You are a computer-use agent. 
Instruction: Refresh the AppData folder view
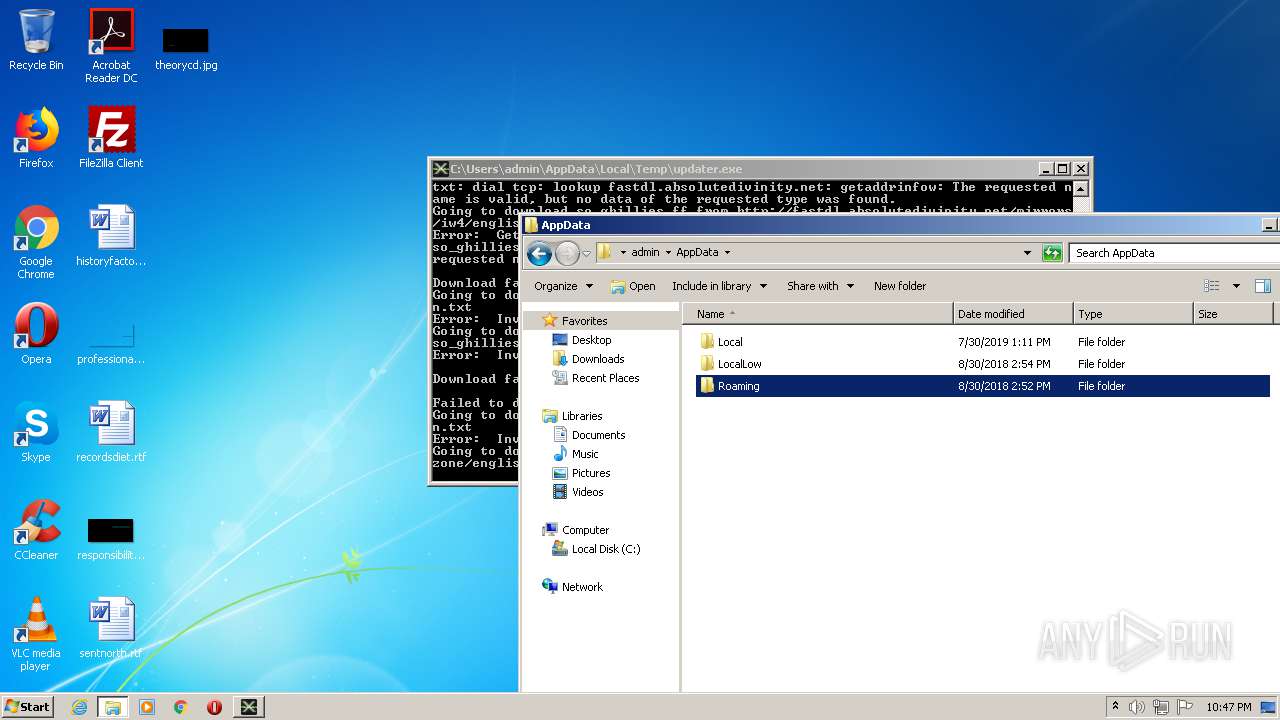[x=1052, y=253]
